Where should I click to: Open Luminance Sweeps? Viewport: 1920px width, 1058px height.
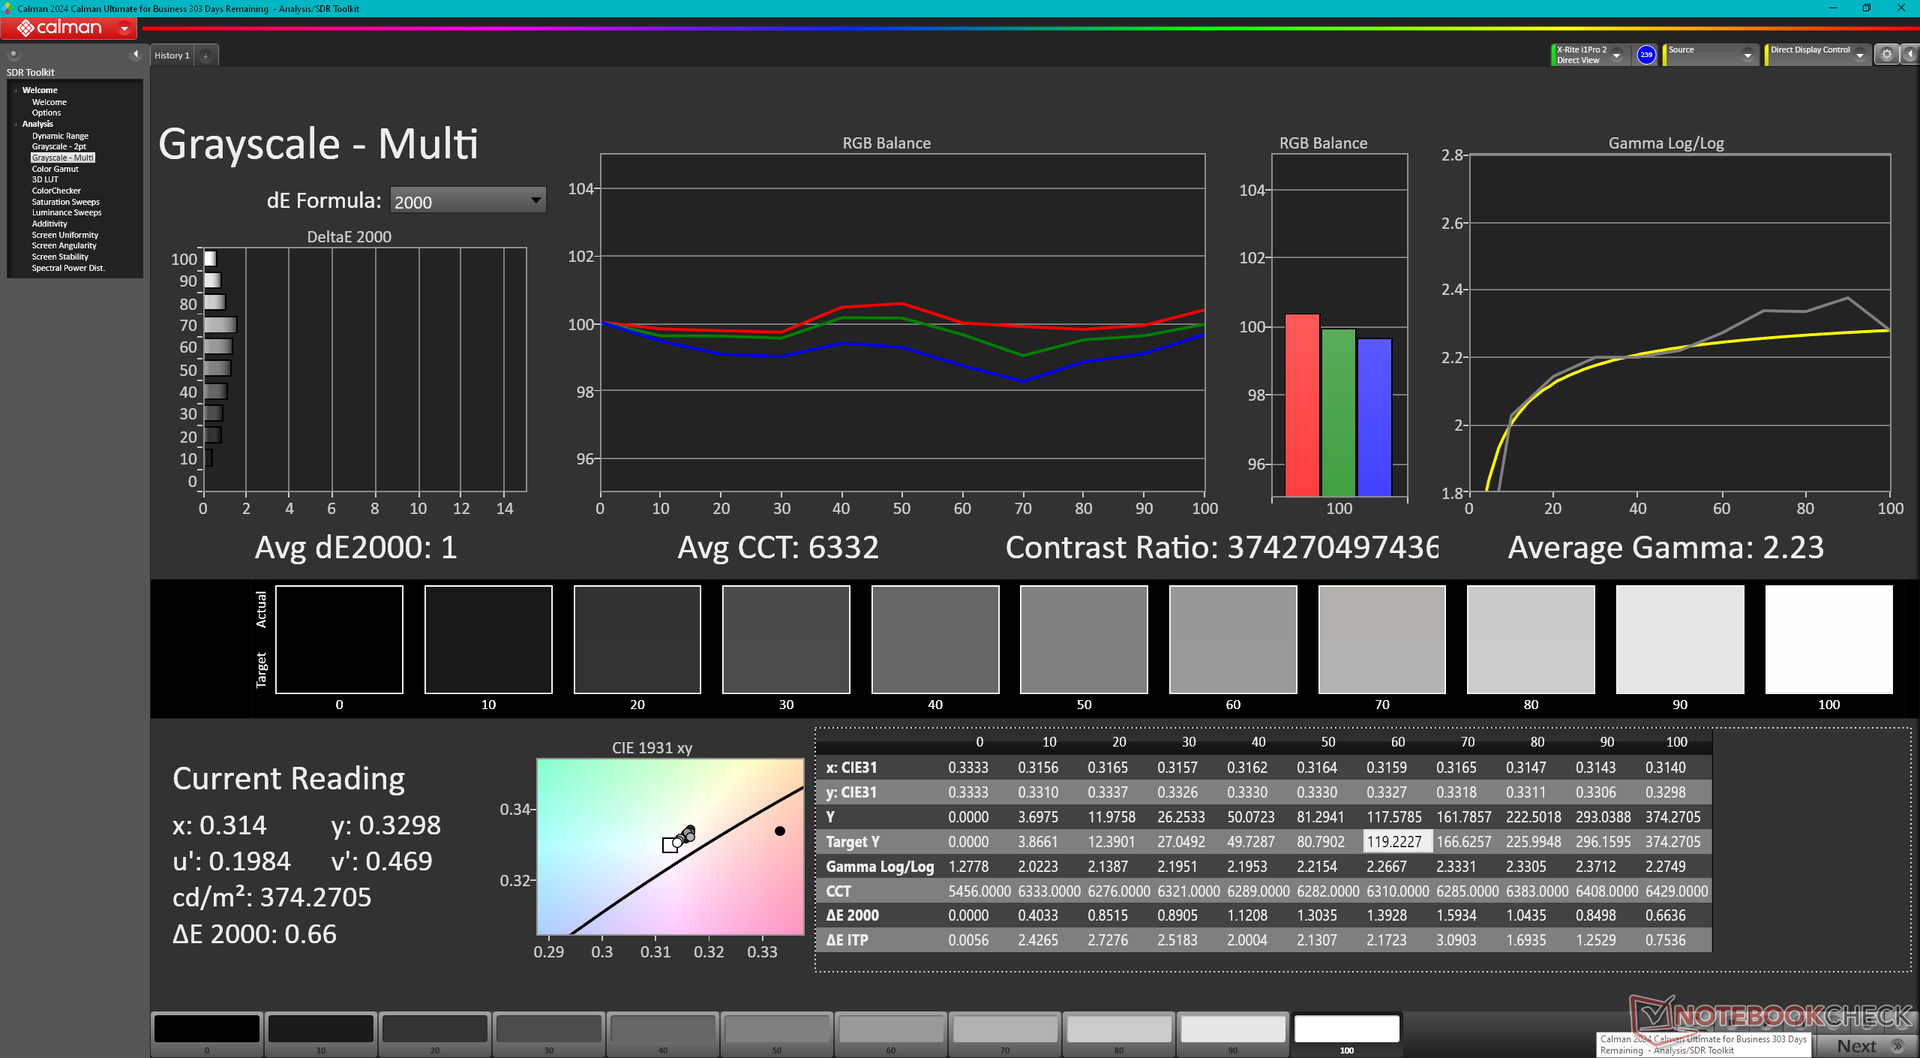(66, 213)
